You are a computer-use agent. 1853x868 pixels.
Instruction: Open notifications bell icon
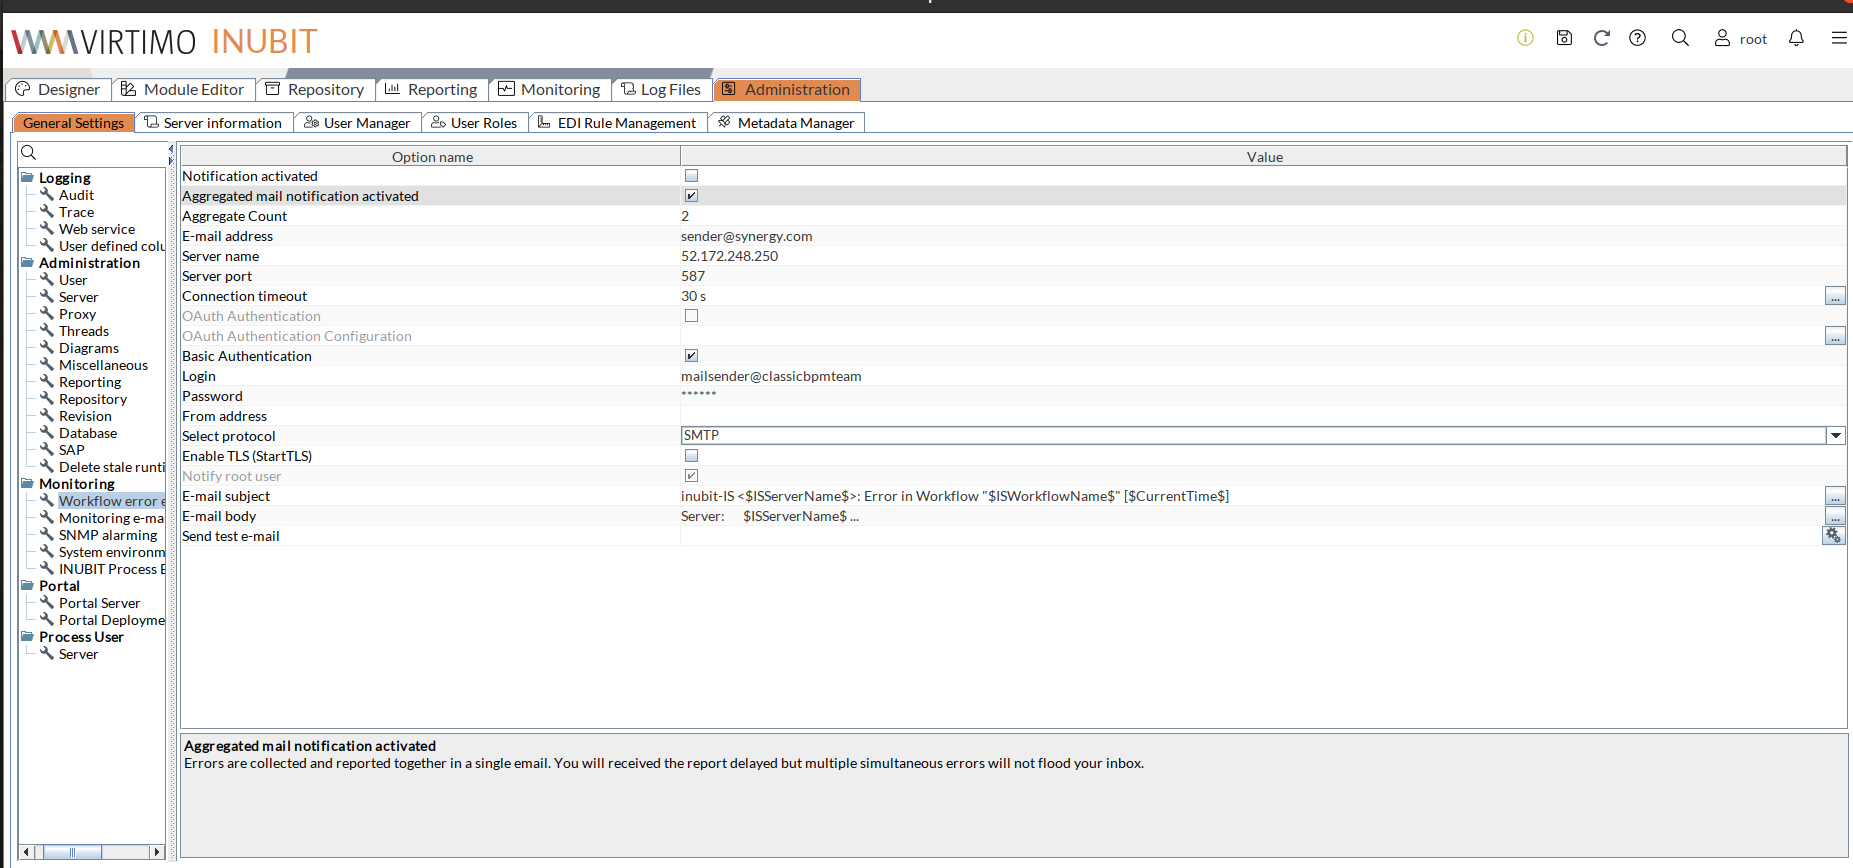tap(1796, 38)
